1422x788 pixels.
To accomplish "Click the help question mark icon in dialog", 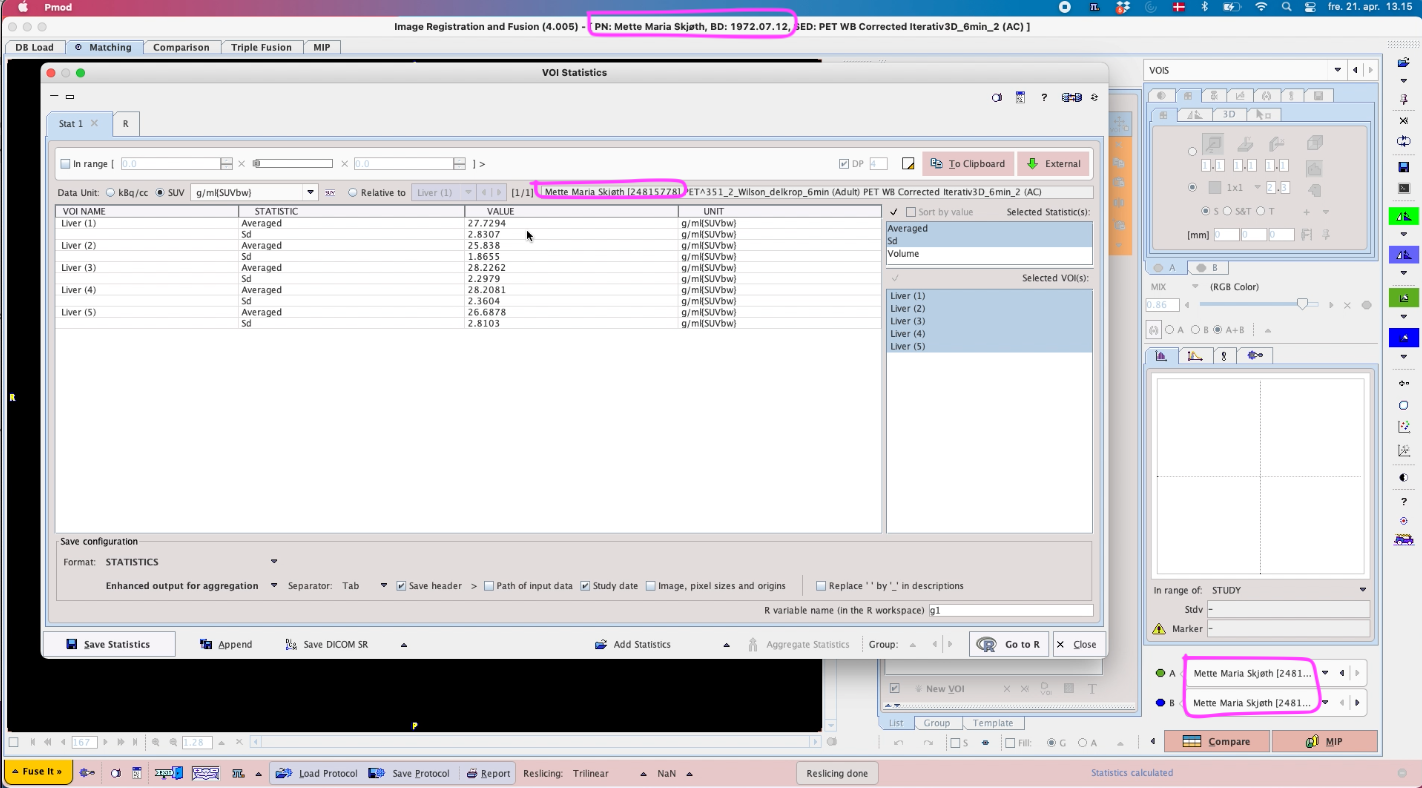I will tap(1044, 97).
